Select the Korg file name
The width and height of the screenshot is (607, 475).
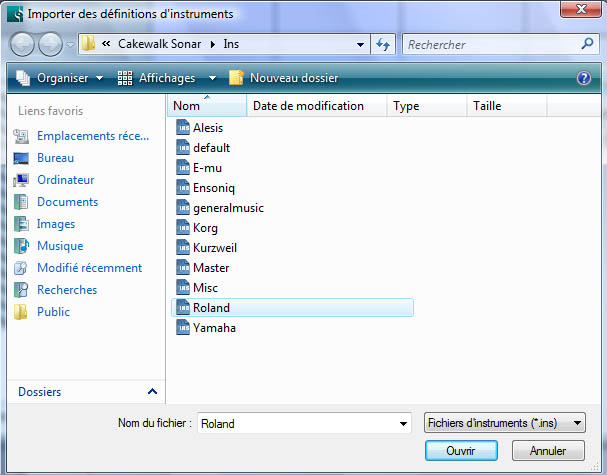coord(205,228)
